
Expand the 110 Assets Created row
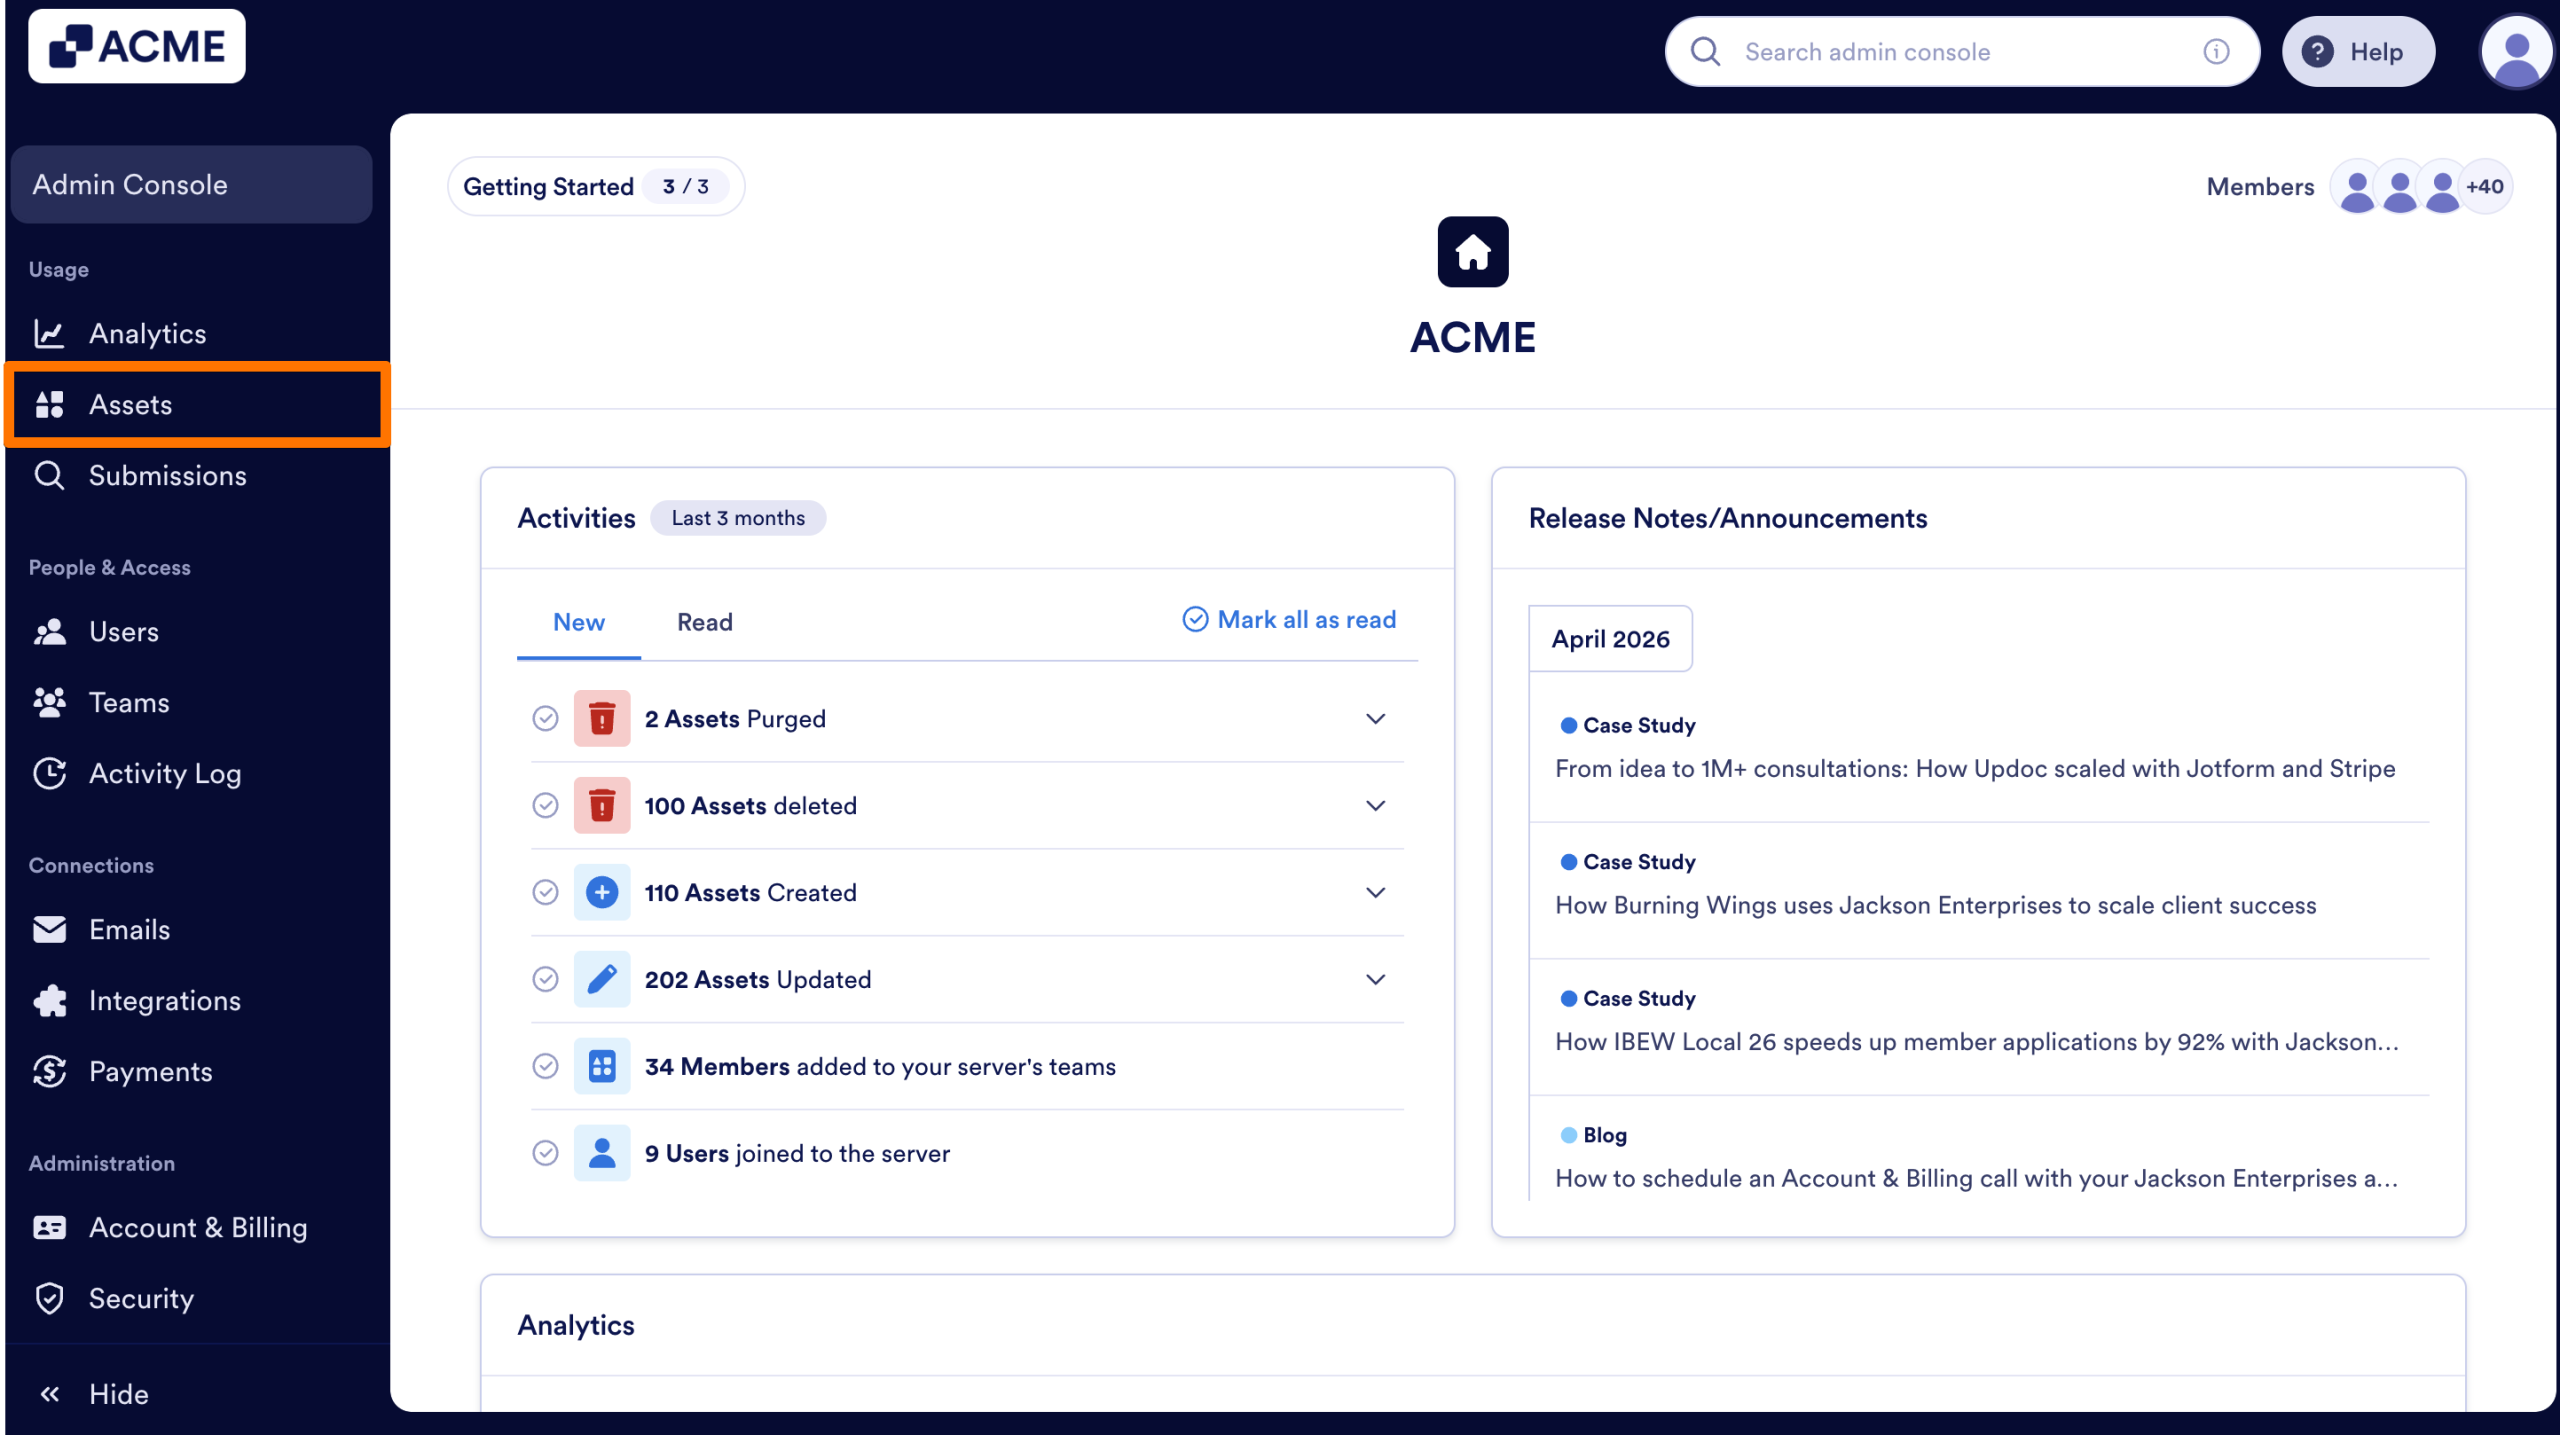coord(1376,893)
